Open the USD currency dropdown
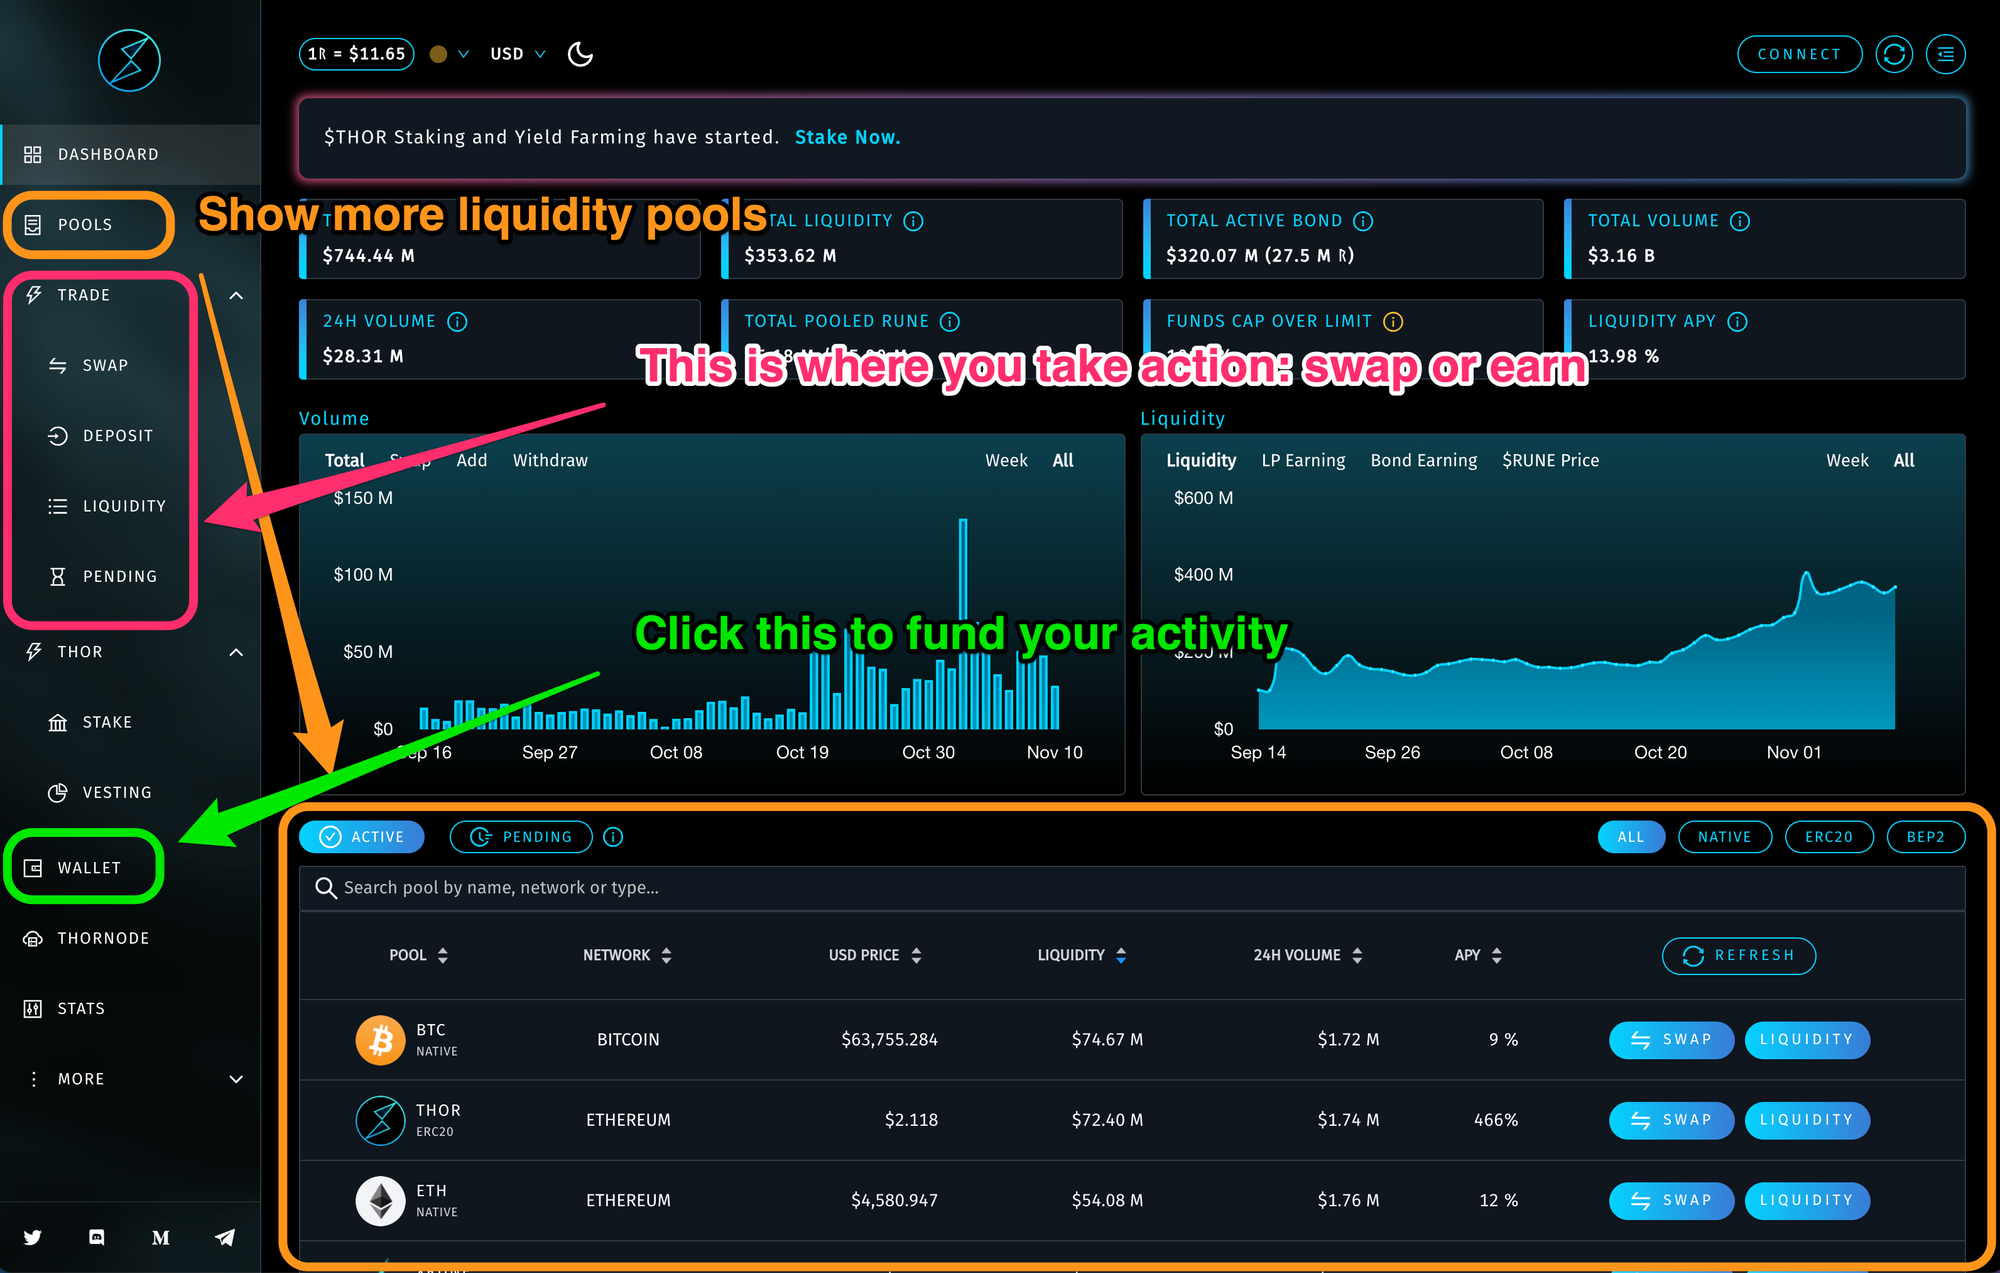The image size is (2000, 1273). pyautogui.click(x=518, y=54)
